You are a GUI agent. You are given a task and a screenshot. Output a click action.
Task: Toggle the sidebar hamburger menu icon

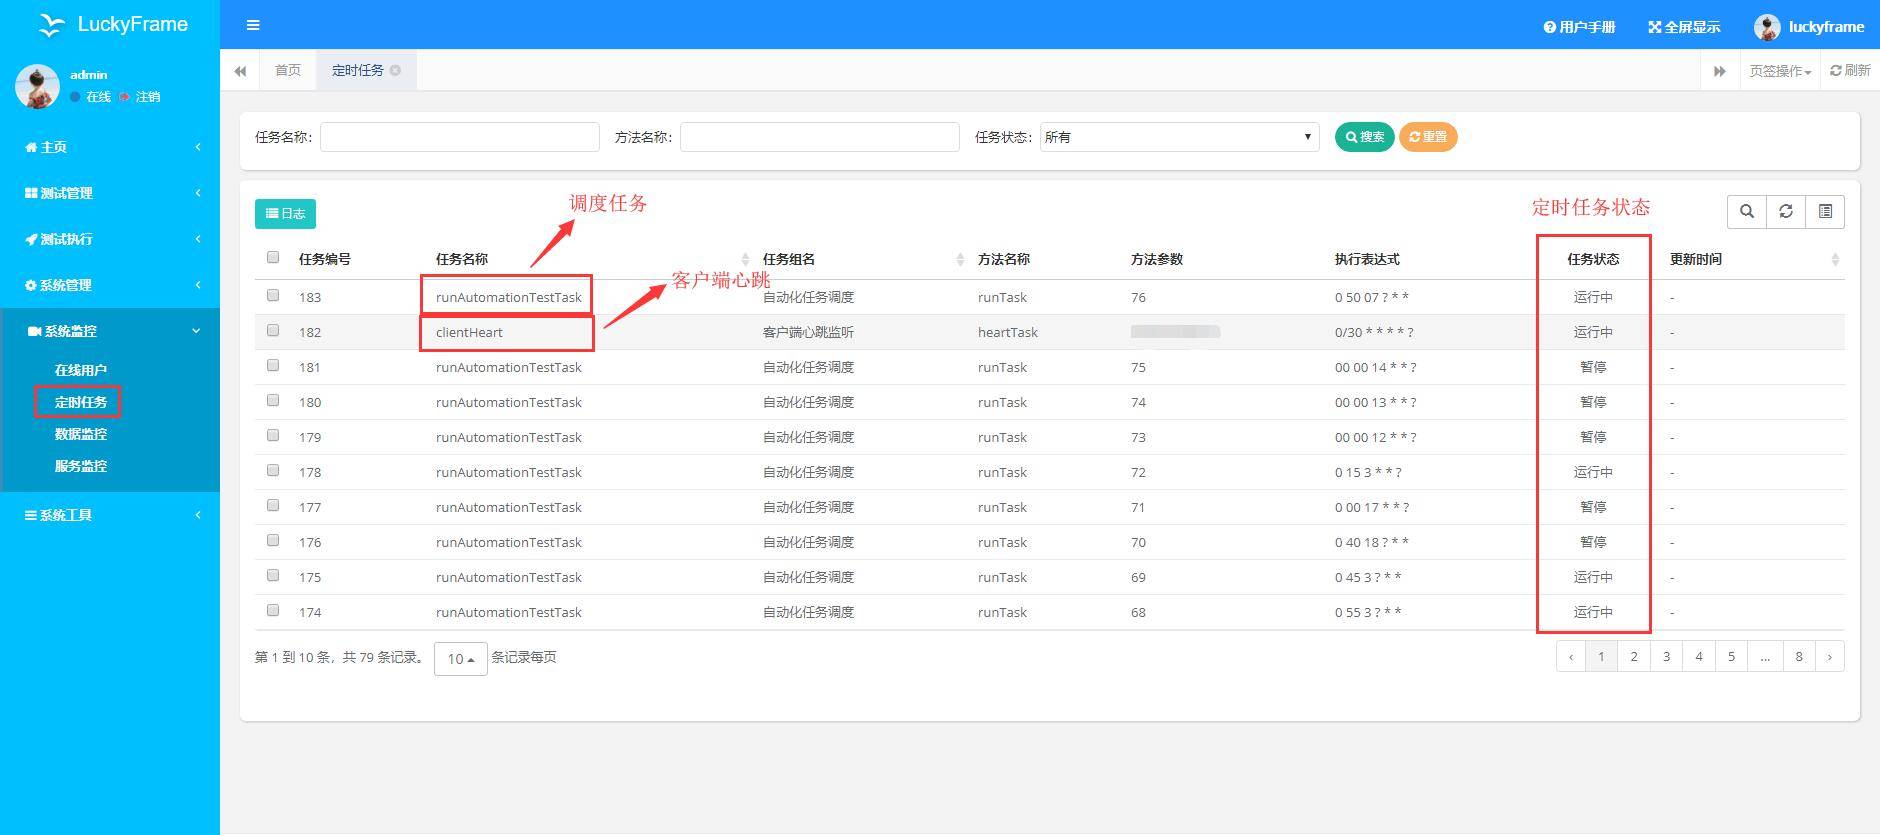click(x=253, y=25)
